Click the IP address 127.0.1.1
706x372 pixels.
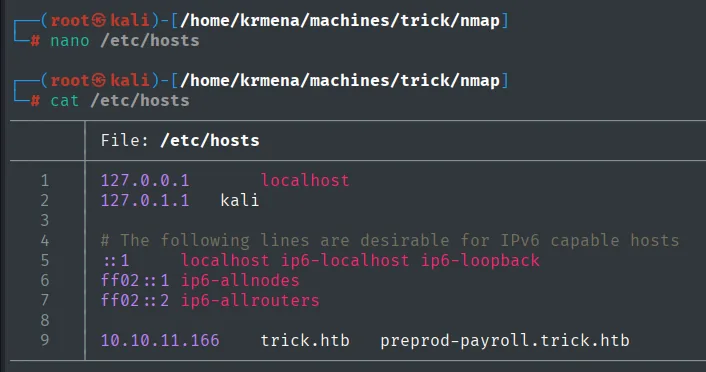(x=145, y=200)
